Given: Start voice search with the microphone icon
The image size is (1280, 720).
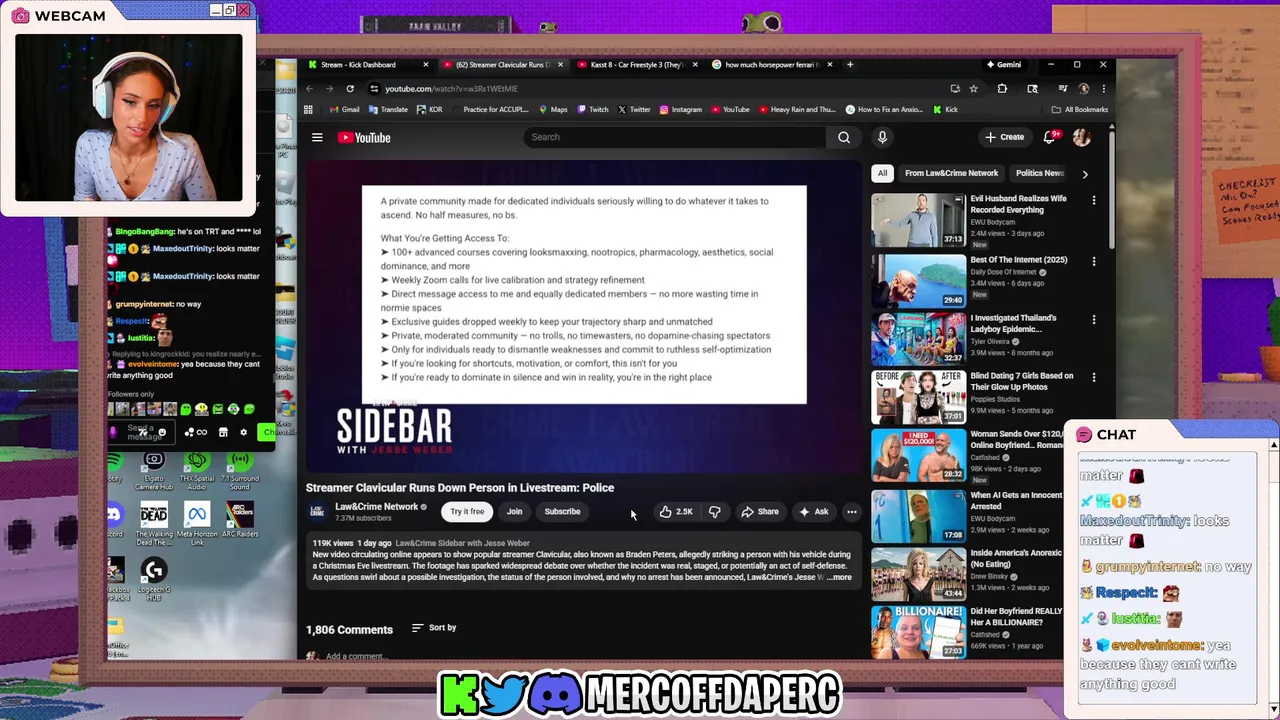Looking at the screenshot, I should pos(882,137).
